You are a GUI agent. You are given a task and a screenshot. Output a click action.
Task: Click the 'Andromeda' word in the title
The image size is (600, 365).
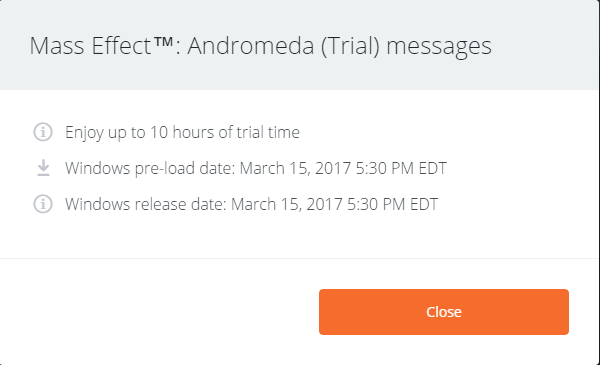[x=251, y=46]
